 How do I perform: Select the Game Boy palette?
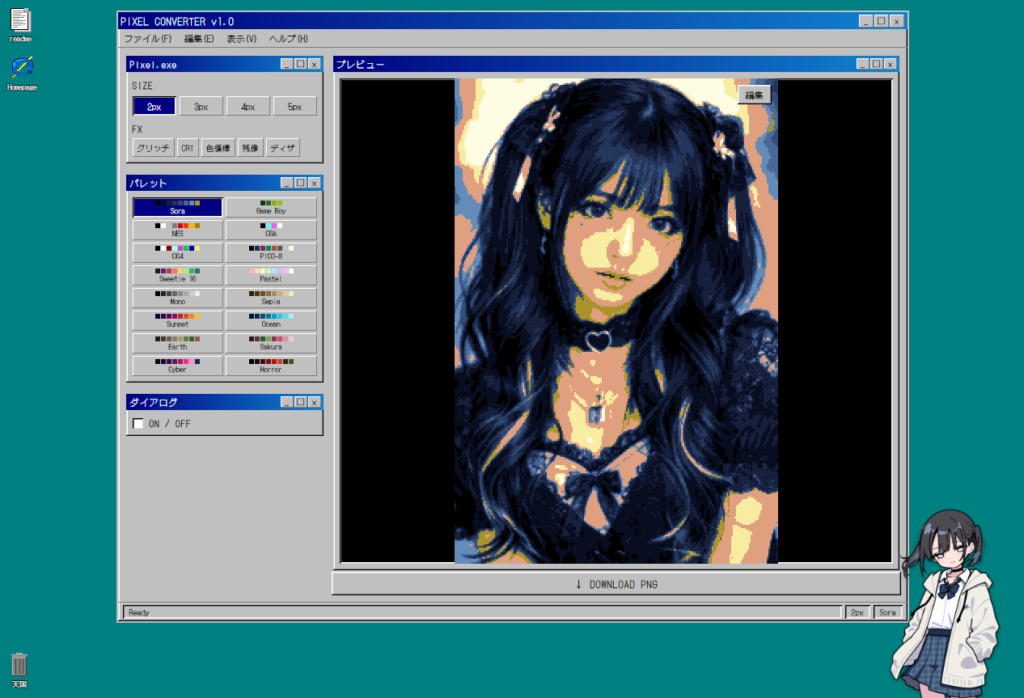[270, 207]
